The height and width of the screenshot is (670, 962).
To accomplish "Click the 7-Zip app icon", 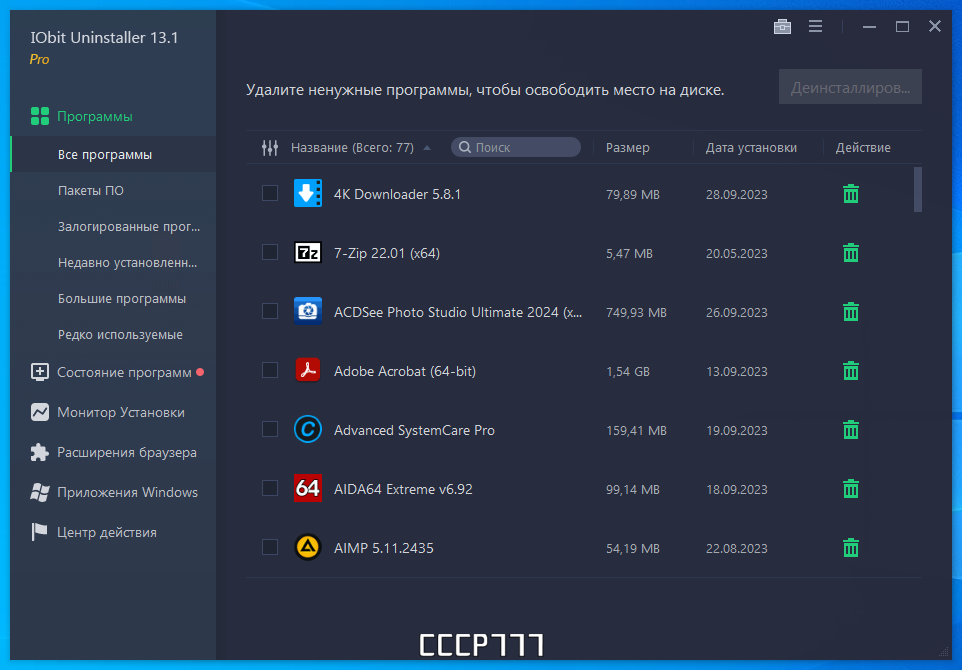I will coord(308,252).
